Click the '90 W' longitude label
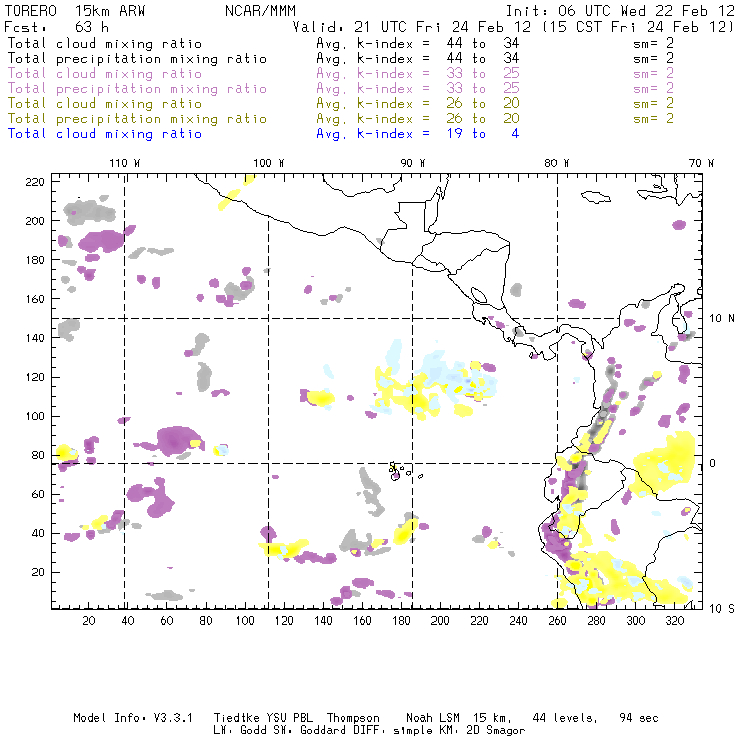This screenshot has height=740, width=740. point(412,163)
